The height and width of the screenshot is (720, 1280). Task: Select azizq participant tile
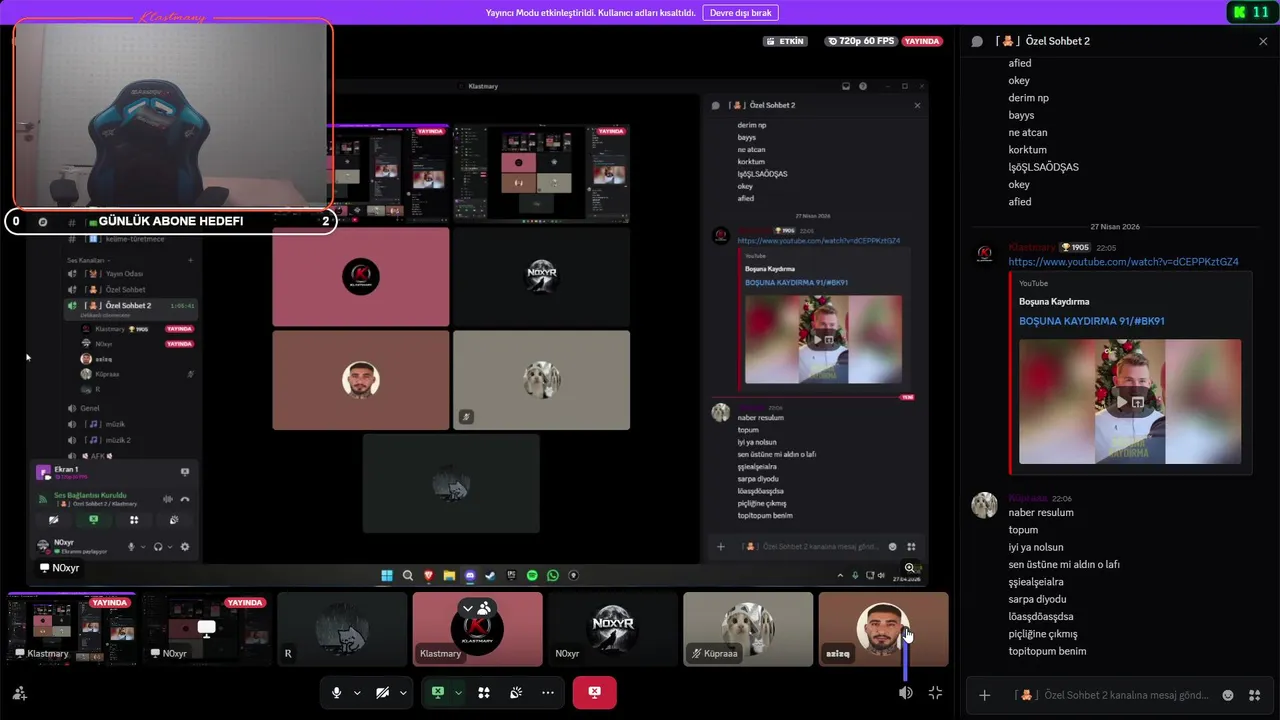tap(883, 629)
